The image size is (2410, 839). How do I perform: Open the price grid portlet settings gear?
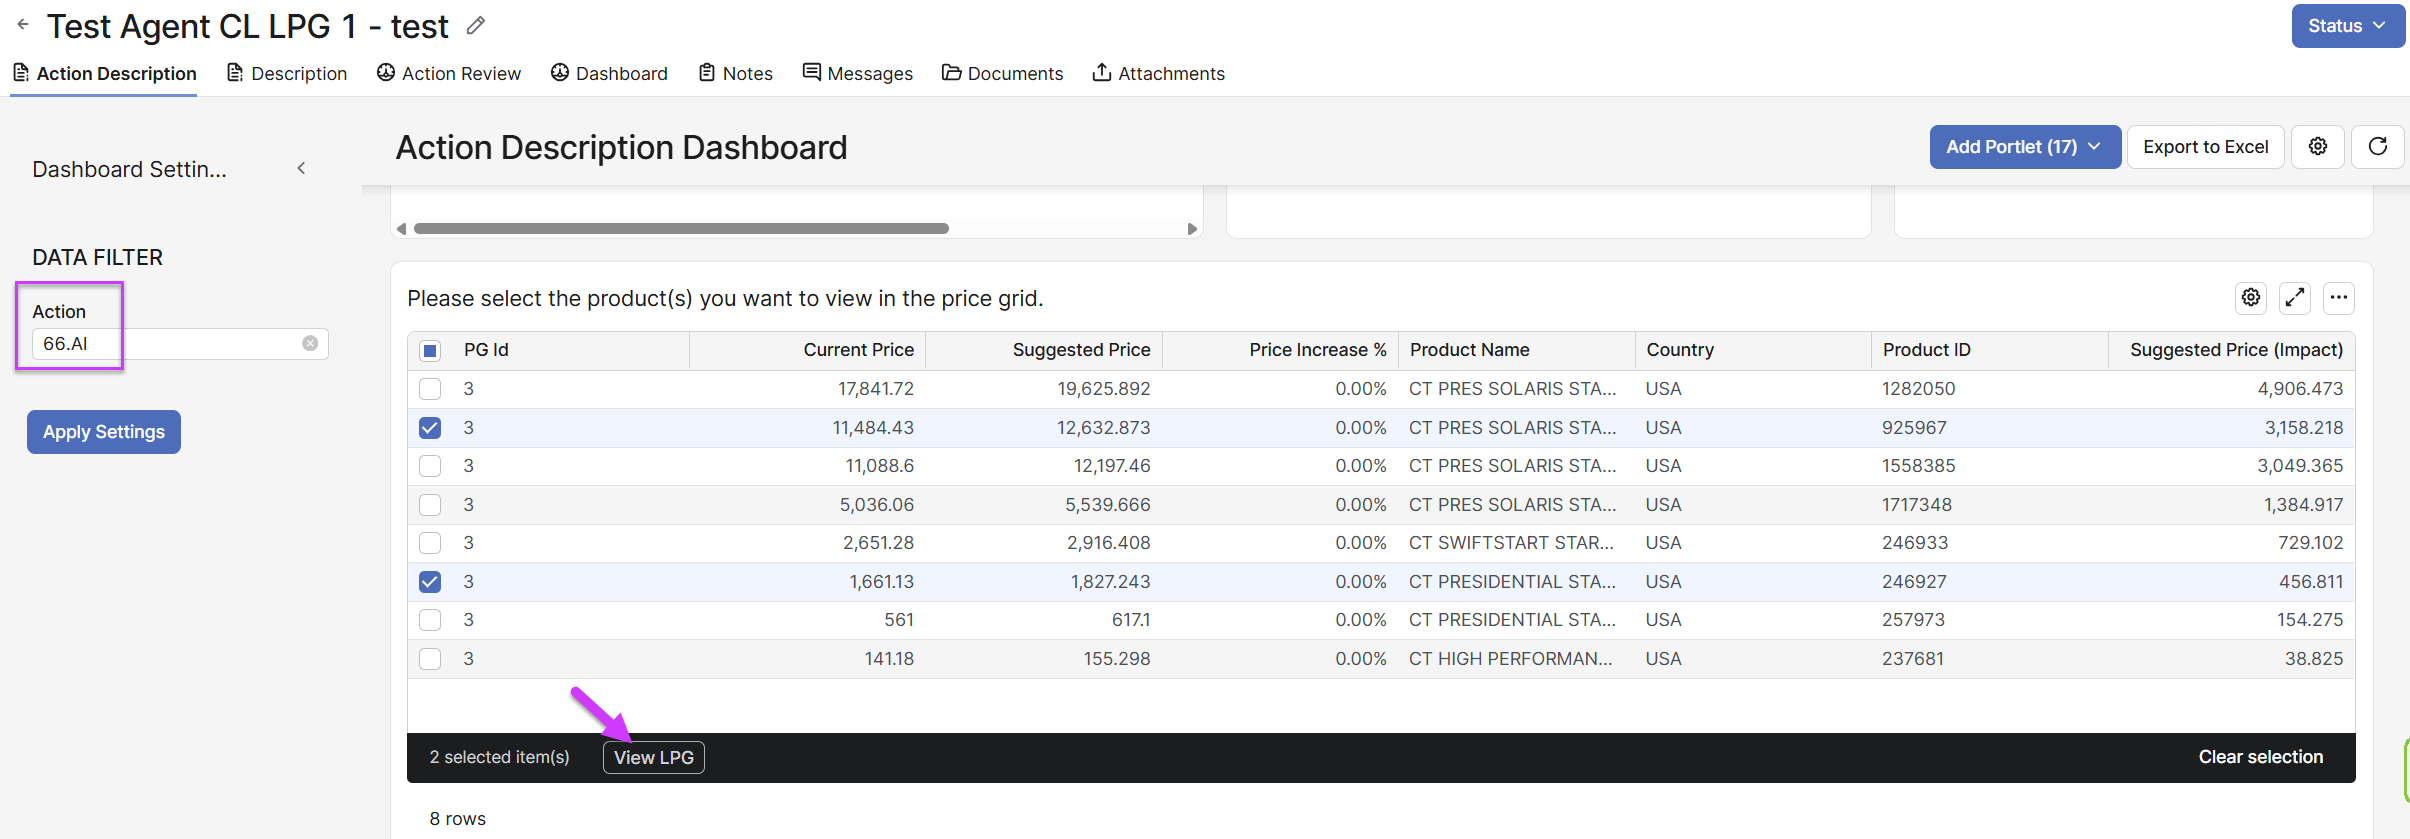click(x=2250, y=297)
